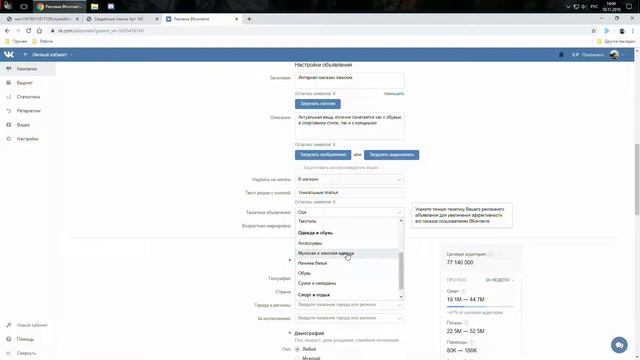Choose Аксессуары in the topic list
The height and width of the screenshot is (360, 640).
(x=347, y=243)
